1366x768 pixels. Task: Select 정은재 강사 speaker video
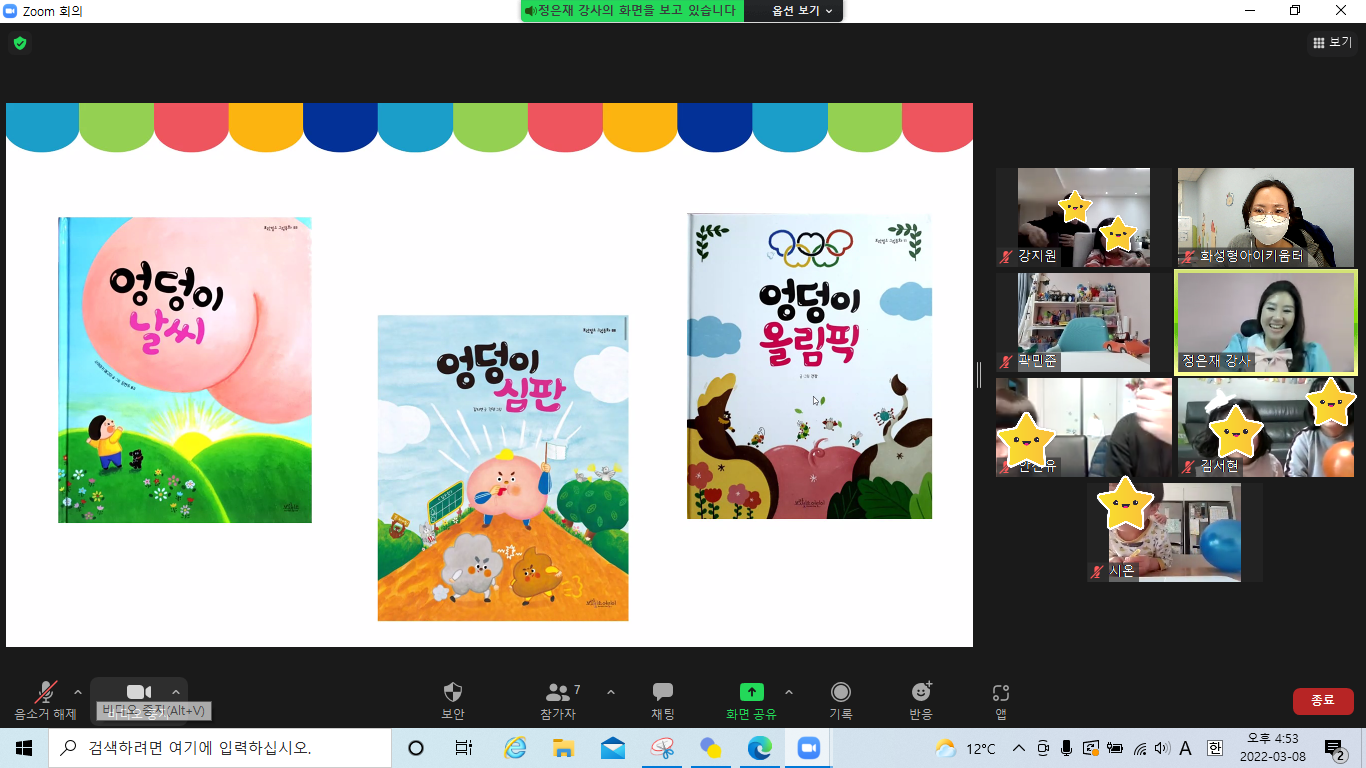1265,322
